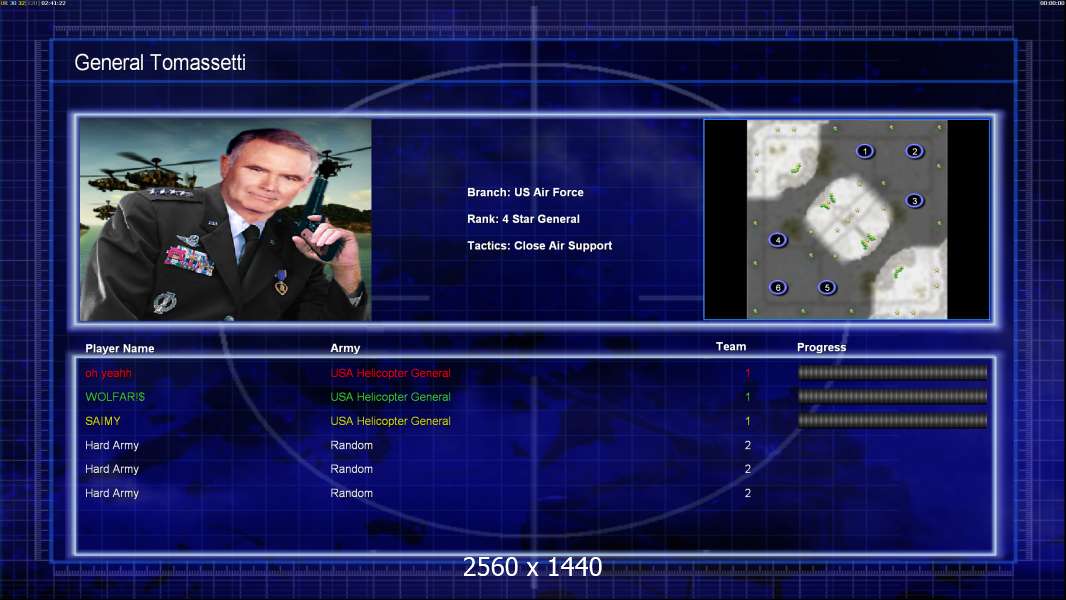Click the progress bar for WOLFAR!S
Screen dimensions: 1066x600
pyautogui.click(x=892, y=397)
